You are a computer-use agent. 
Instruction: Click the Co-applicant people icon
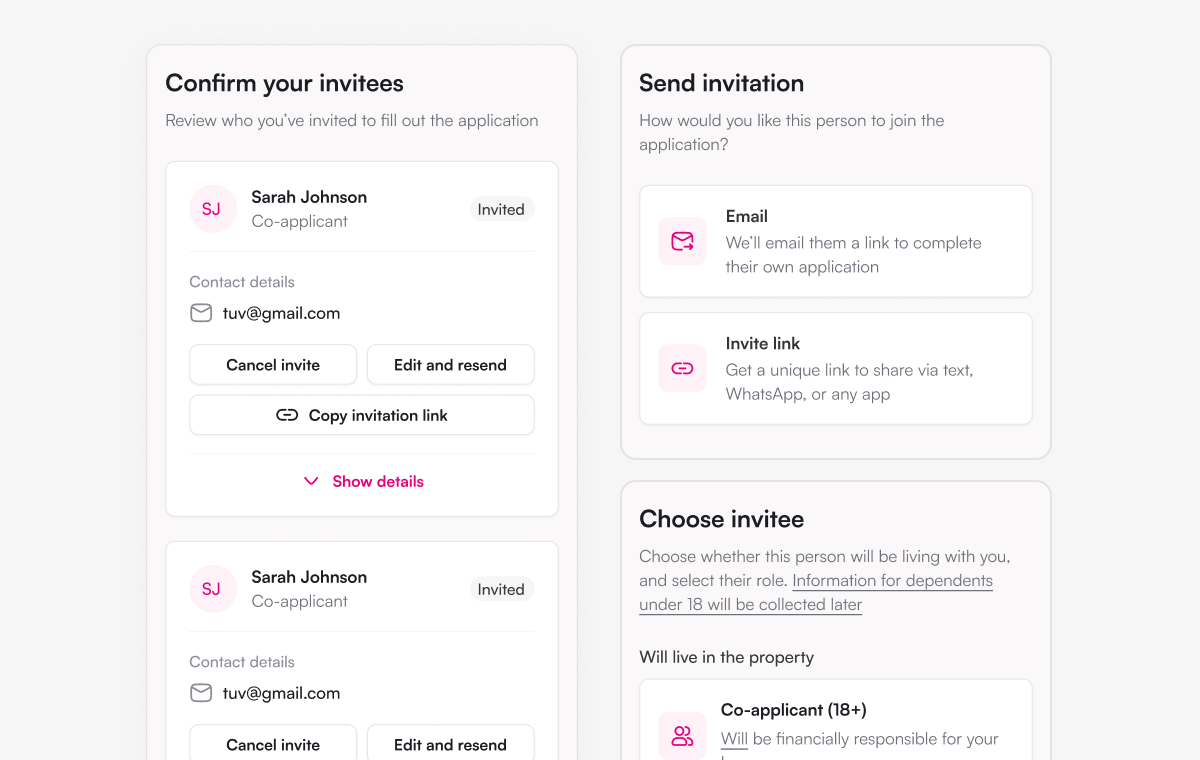[682, 736]
